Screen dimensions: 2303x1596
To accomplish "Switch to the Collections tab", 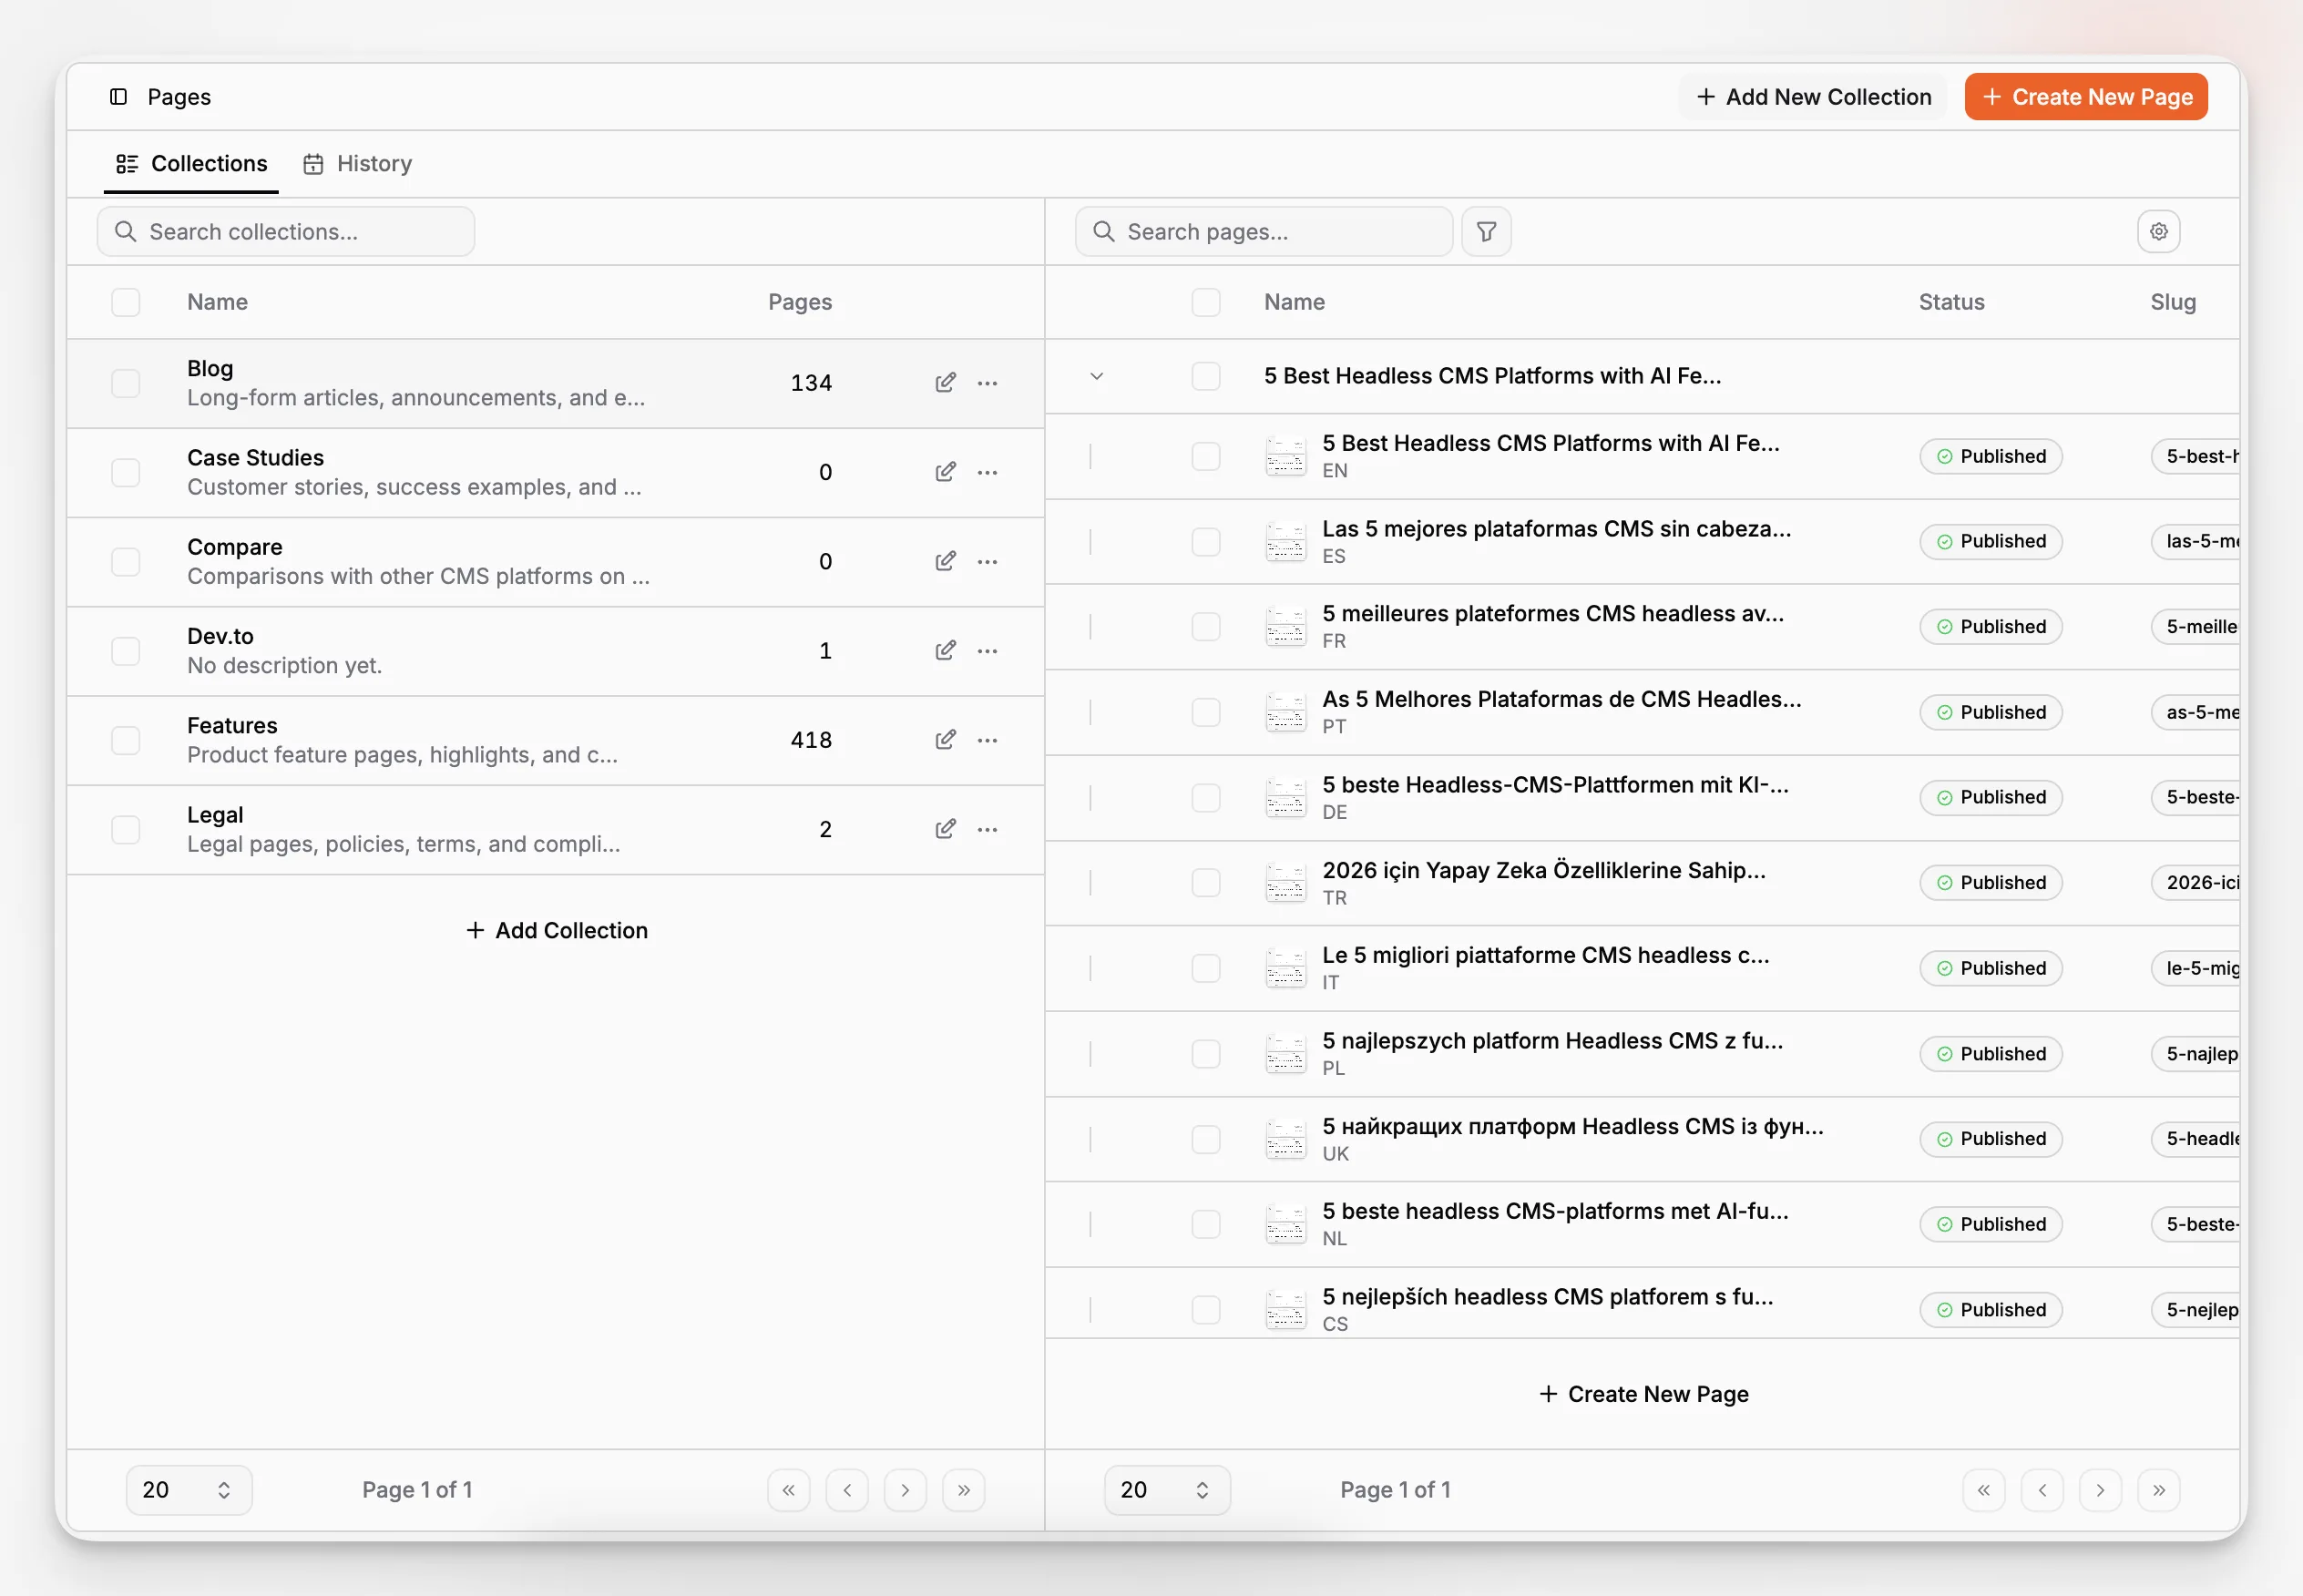I will pos(192,163).
